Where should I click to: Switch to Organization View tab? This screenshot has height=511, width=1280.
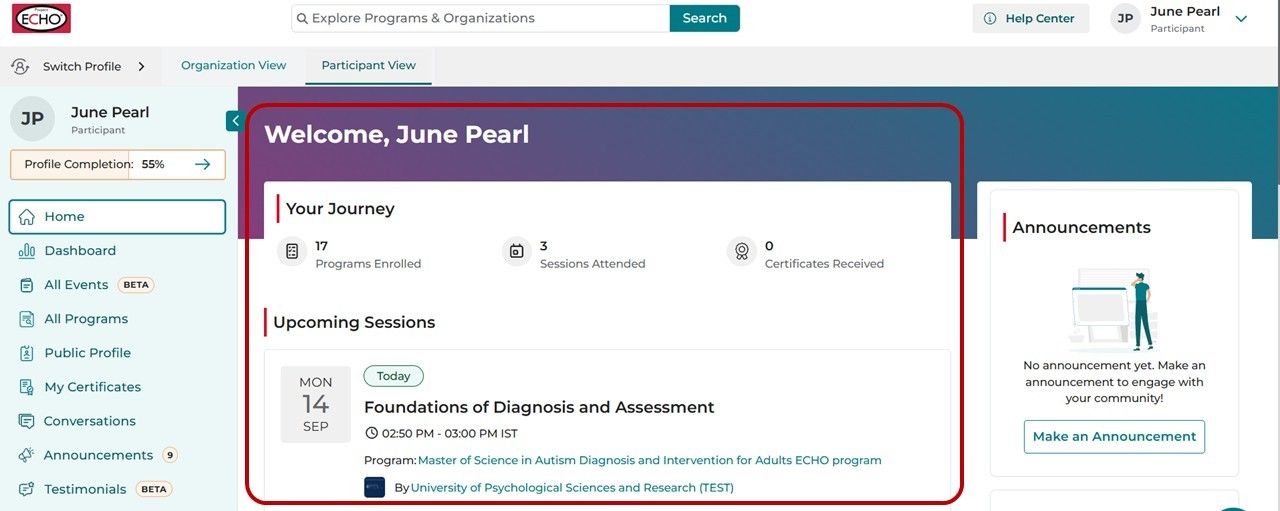tap(234, 65)
